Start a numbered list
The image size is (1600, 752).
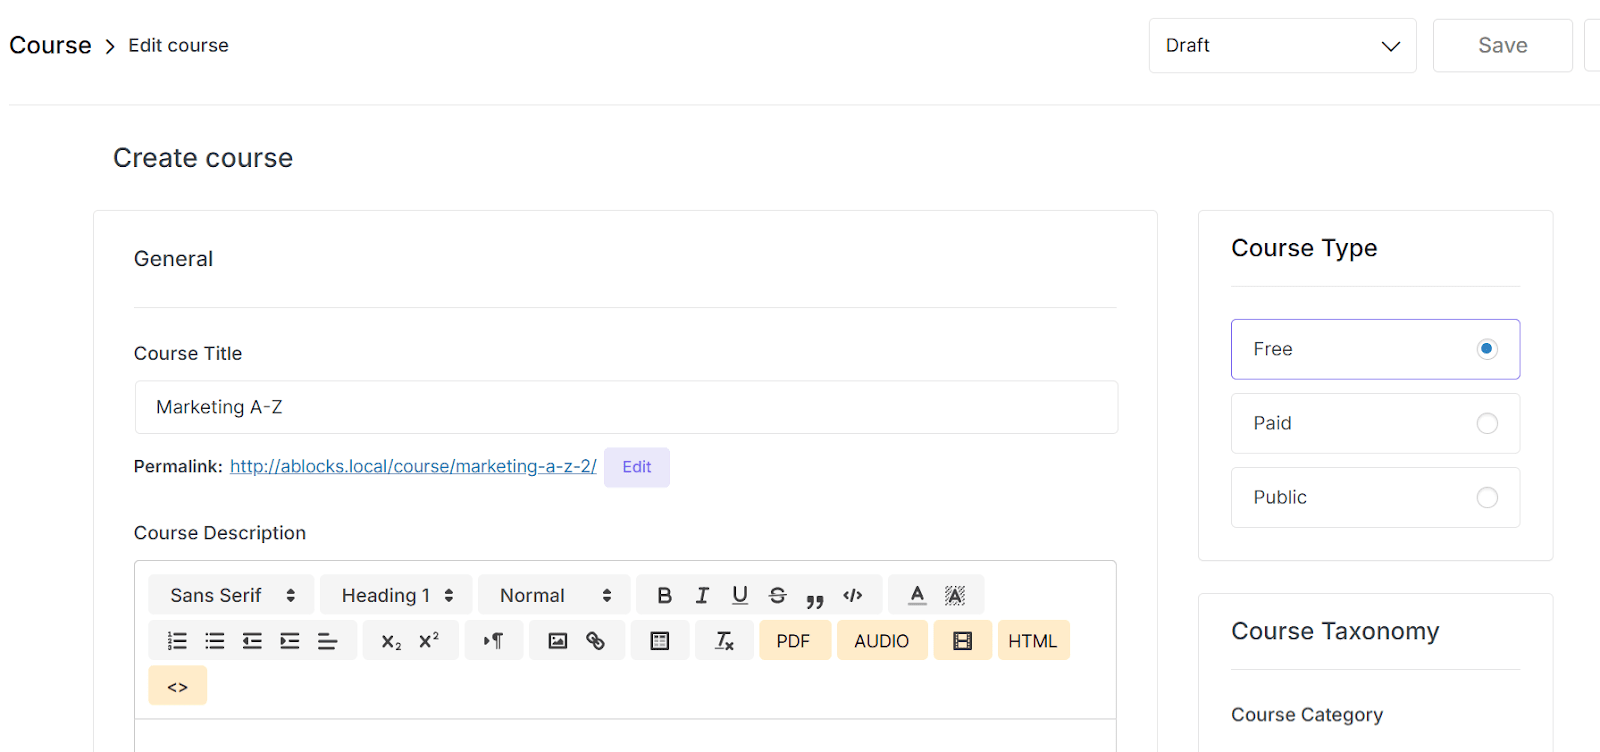tap(177, 641)
